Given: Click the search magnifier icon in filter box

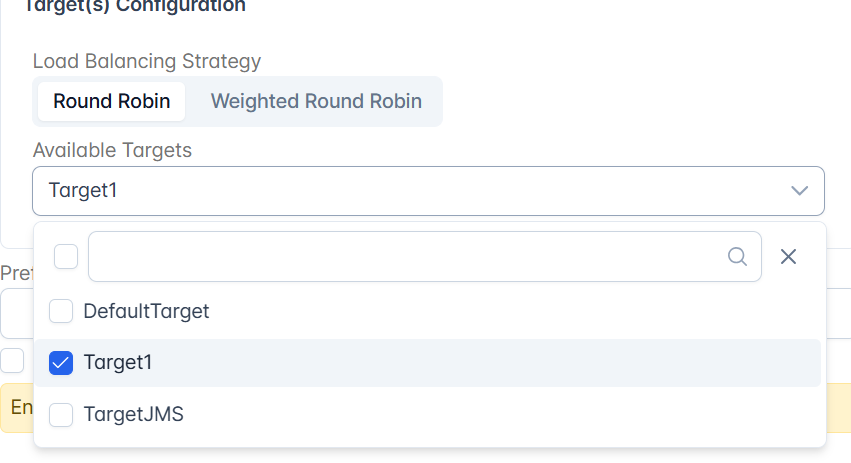Looking at the screenshot, I should (737, 256).
